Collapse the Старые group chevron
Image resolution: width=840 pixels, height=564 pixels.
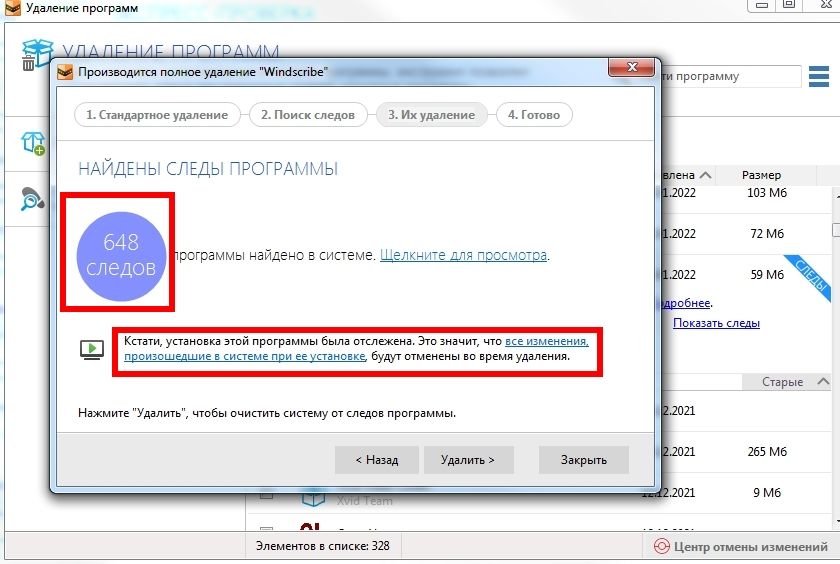(x=823, y=382)
